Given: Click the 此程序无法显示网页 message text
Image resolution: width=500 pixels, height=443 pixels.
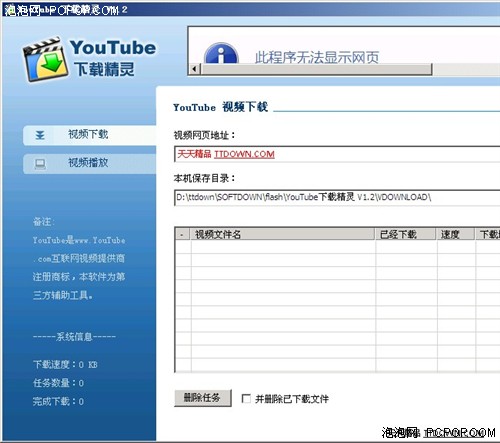Looking at the screenshot, I should 317,57.
